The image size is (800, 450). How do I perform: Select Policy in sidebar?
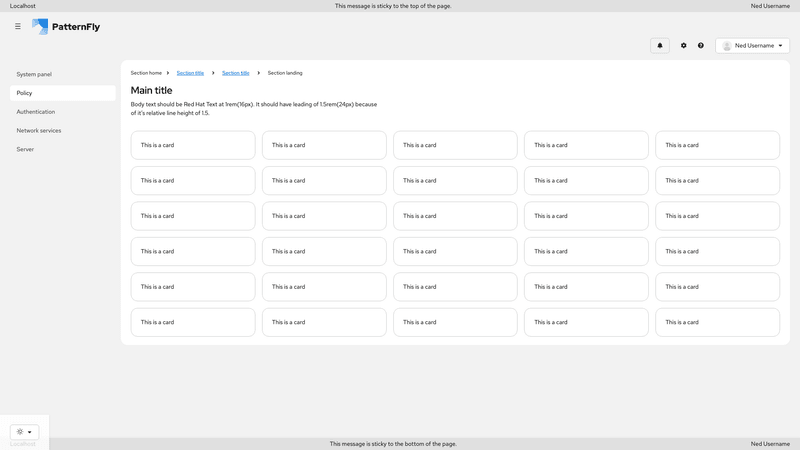click(62, 93)
